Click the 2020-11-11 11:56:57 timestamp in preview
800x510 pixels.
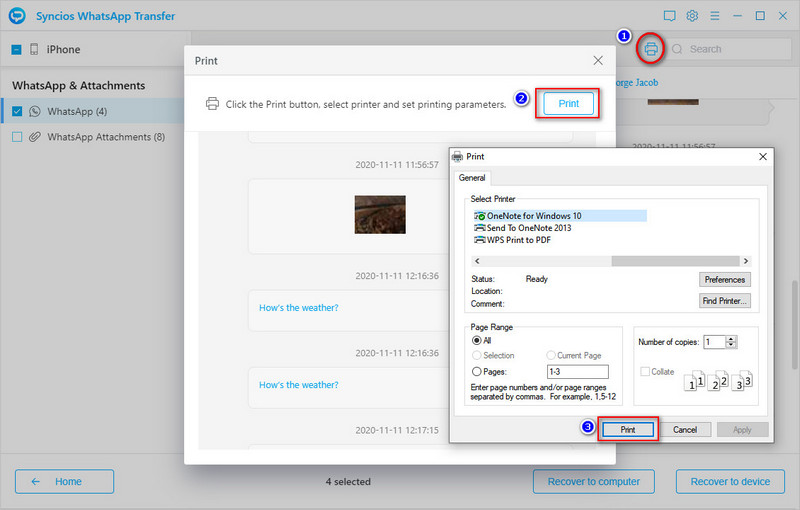[397, 165]
